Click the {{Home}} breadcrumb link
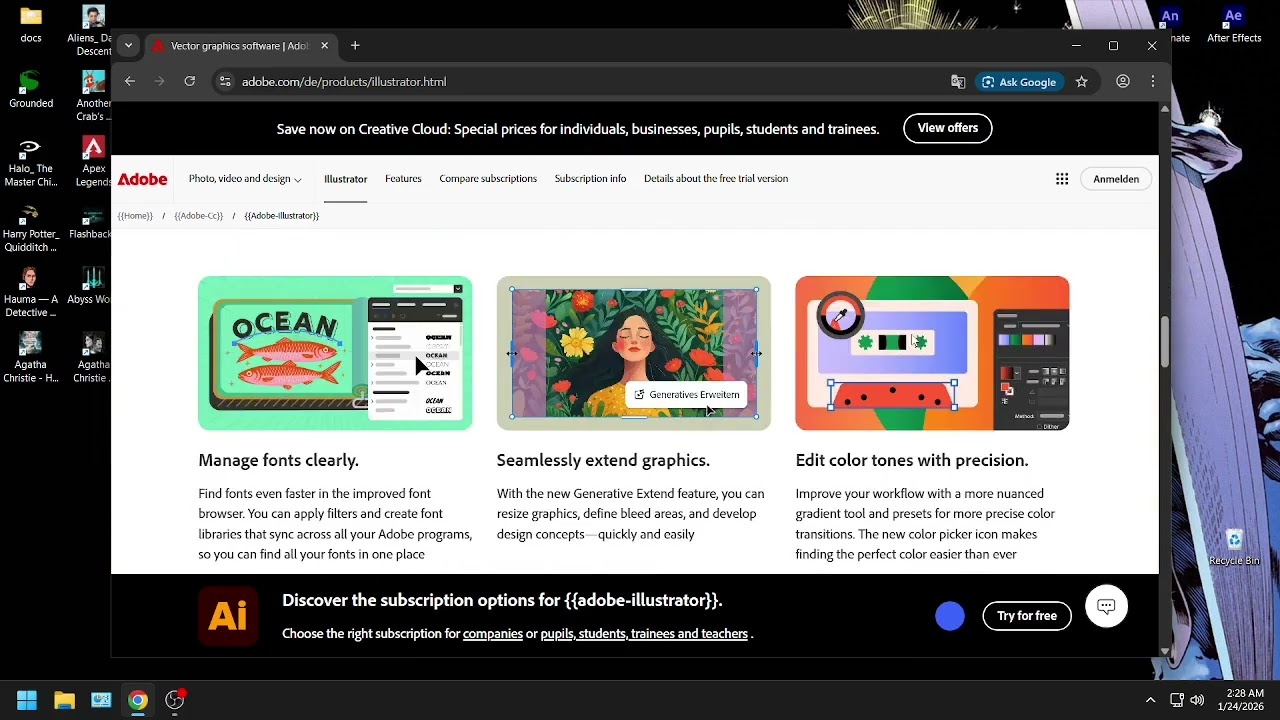Screen dimensions: 1280x720 (x=135, y=216)
